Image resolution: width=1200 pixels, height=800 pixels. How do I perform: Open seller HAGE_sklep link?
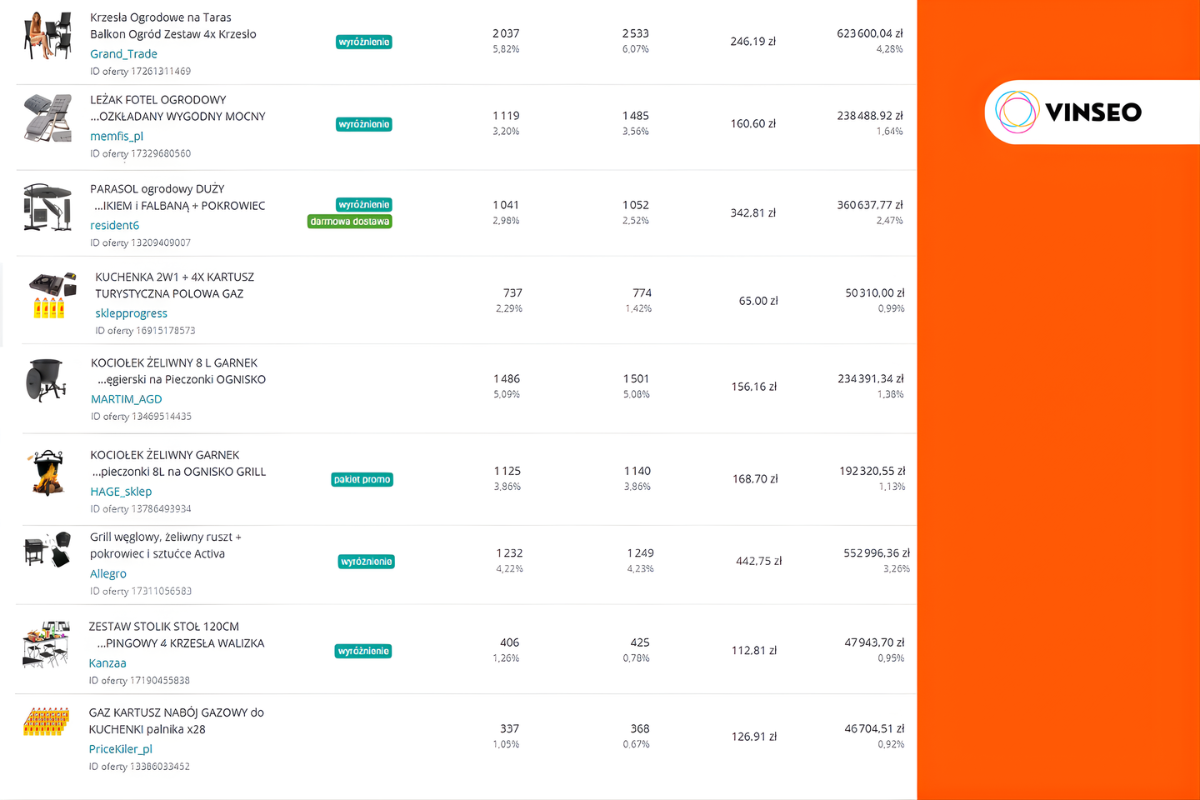[121, 491]
